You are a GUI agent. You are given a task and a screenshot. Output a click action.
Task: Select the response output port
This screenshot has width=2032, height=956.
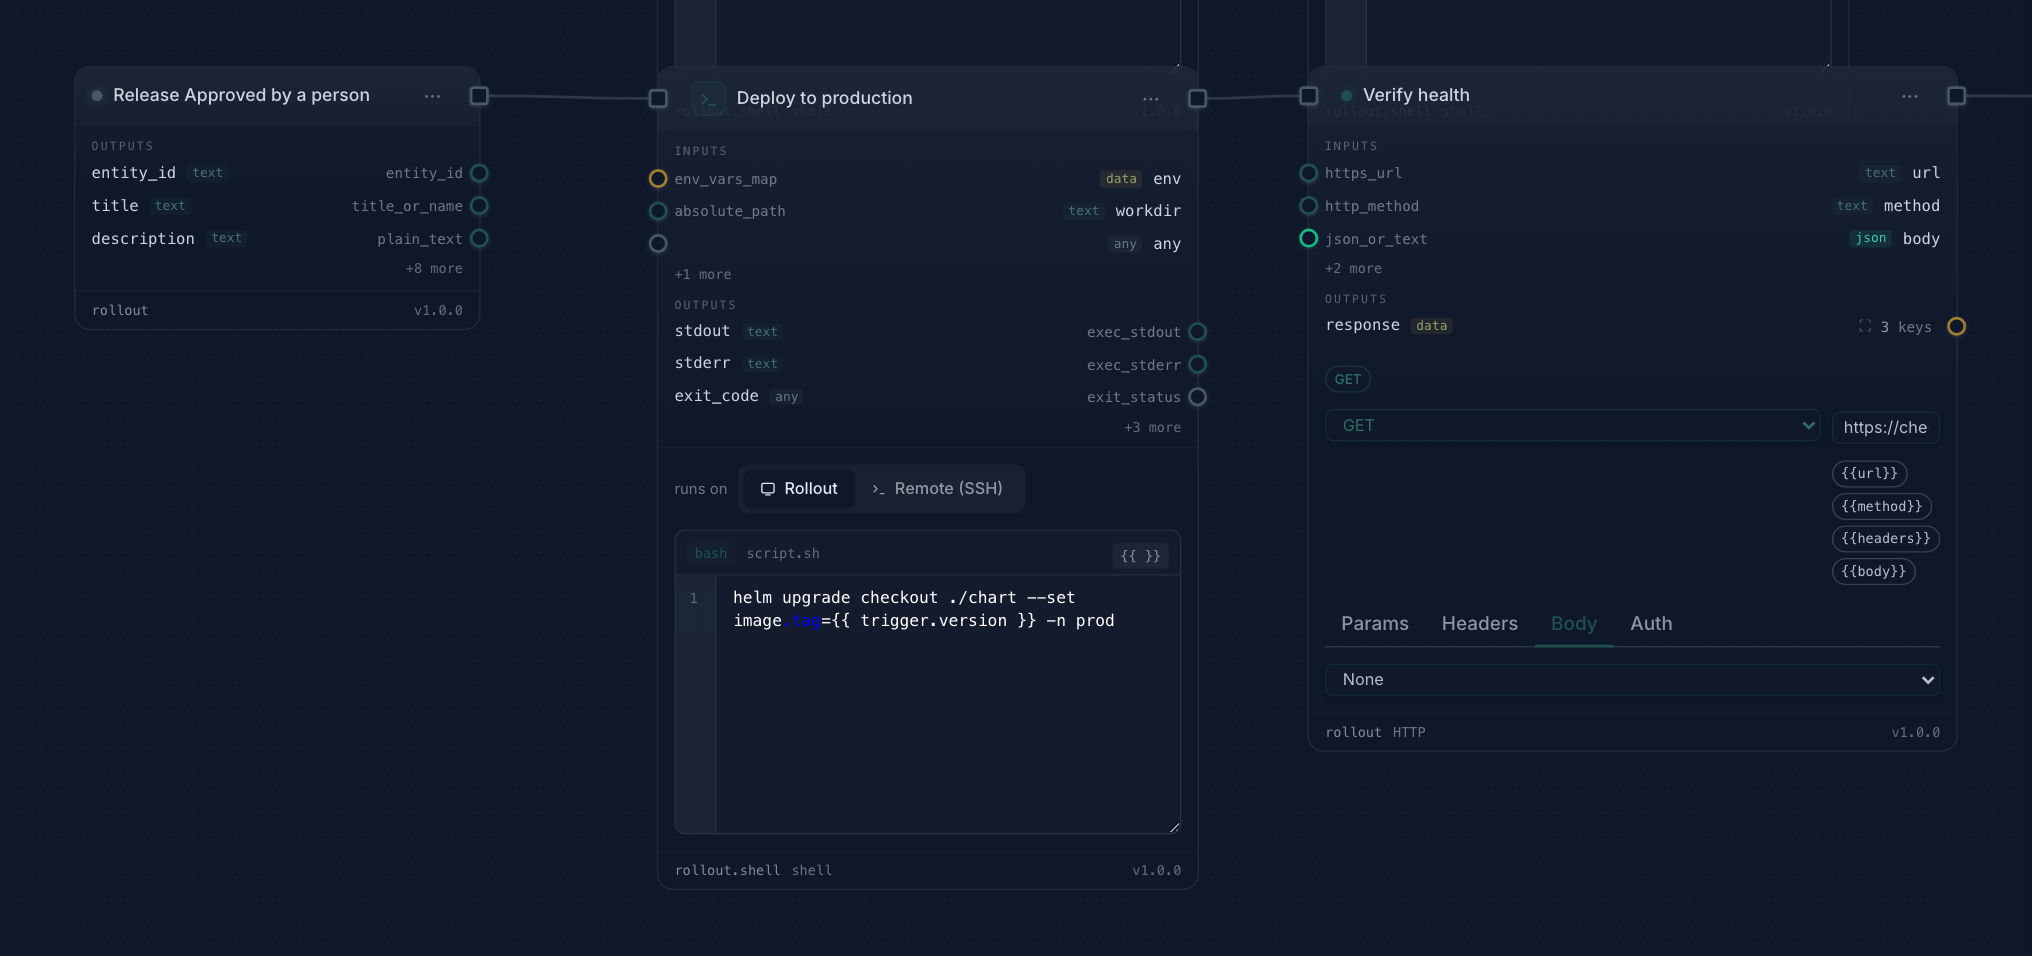1956,326
